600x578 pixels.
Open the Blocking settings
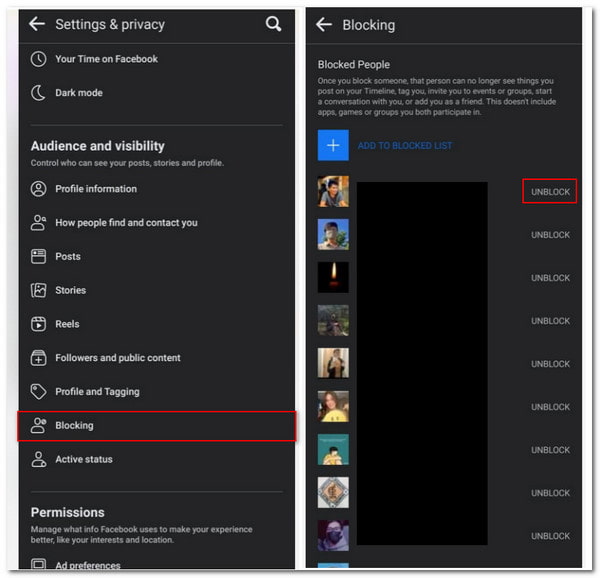click(157, 426)
